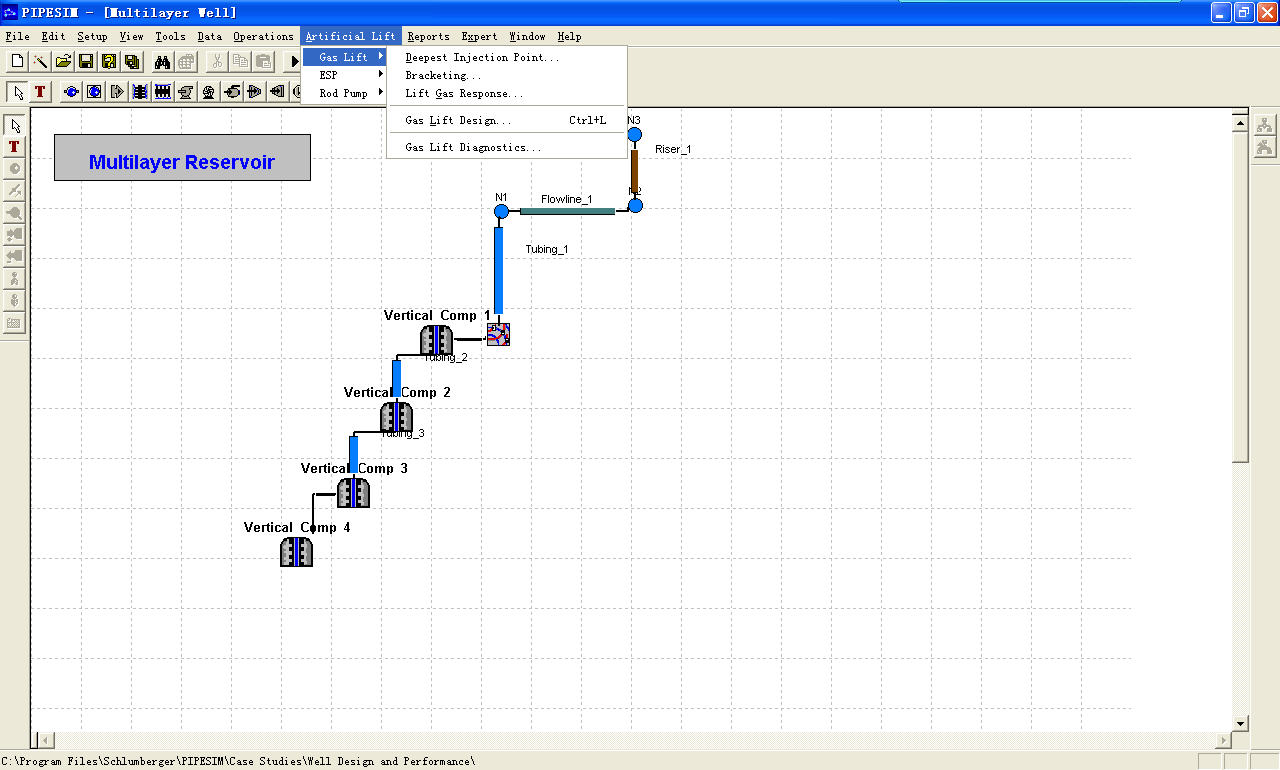The image size is (1280, 770).
Task: Open the Operations menu
Action: pyautogui.click(x=263, y=36)
